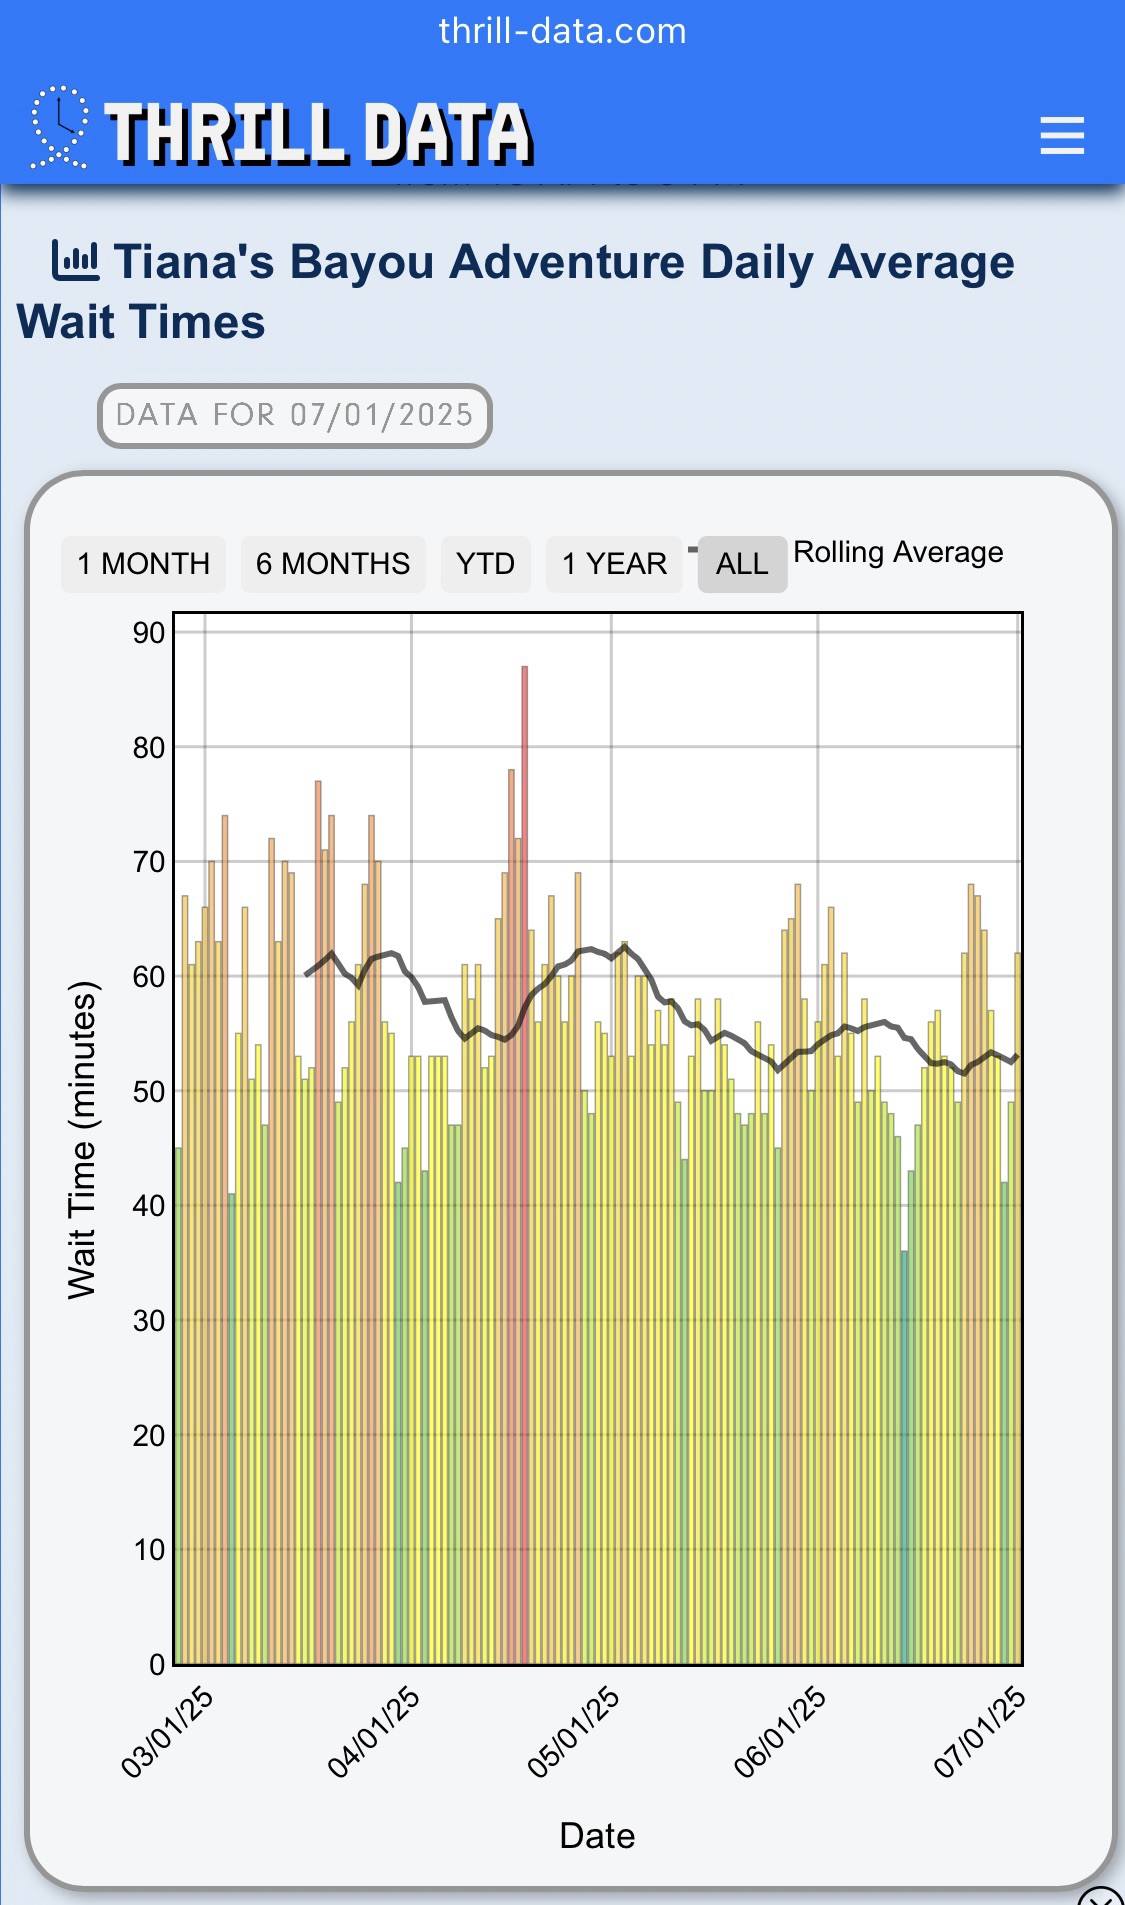
Task: Select the 6 MONTHS range button
Action: 333,564
